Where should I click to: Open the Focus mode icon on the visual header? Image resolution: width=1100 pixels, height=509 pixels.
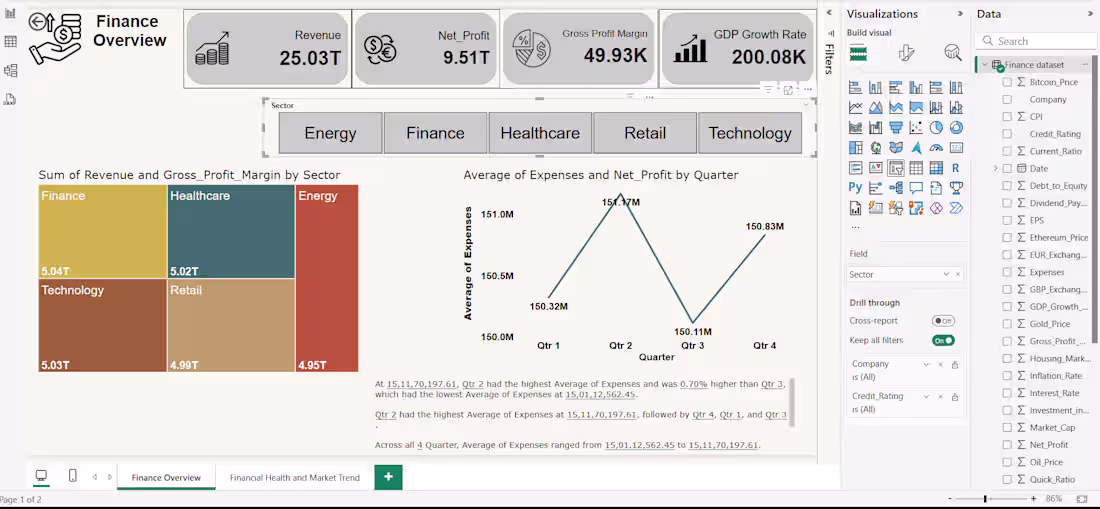pyautogui.click(x=789, y=90)
